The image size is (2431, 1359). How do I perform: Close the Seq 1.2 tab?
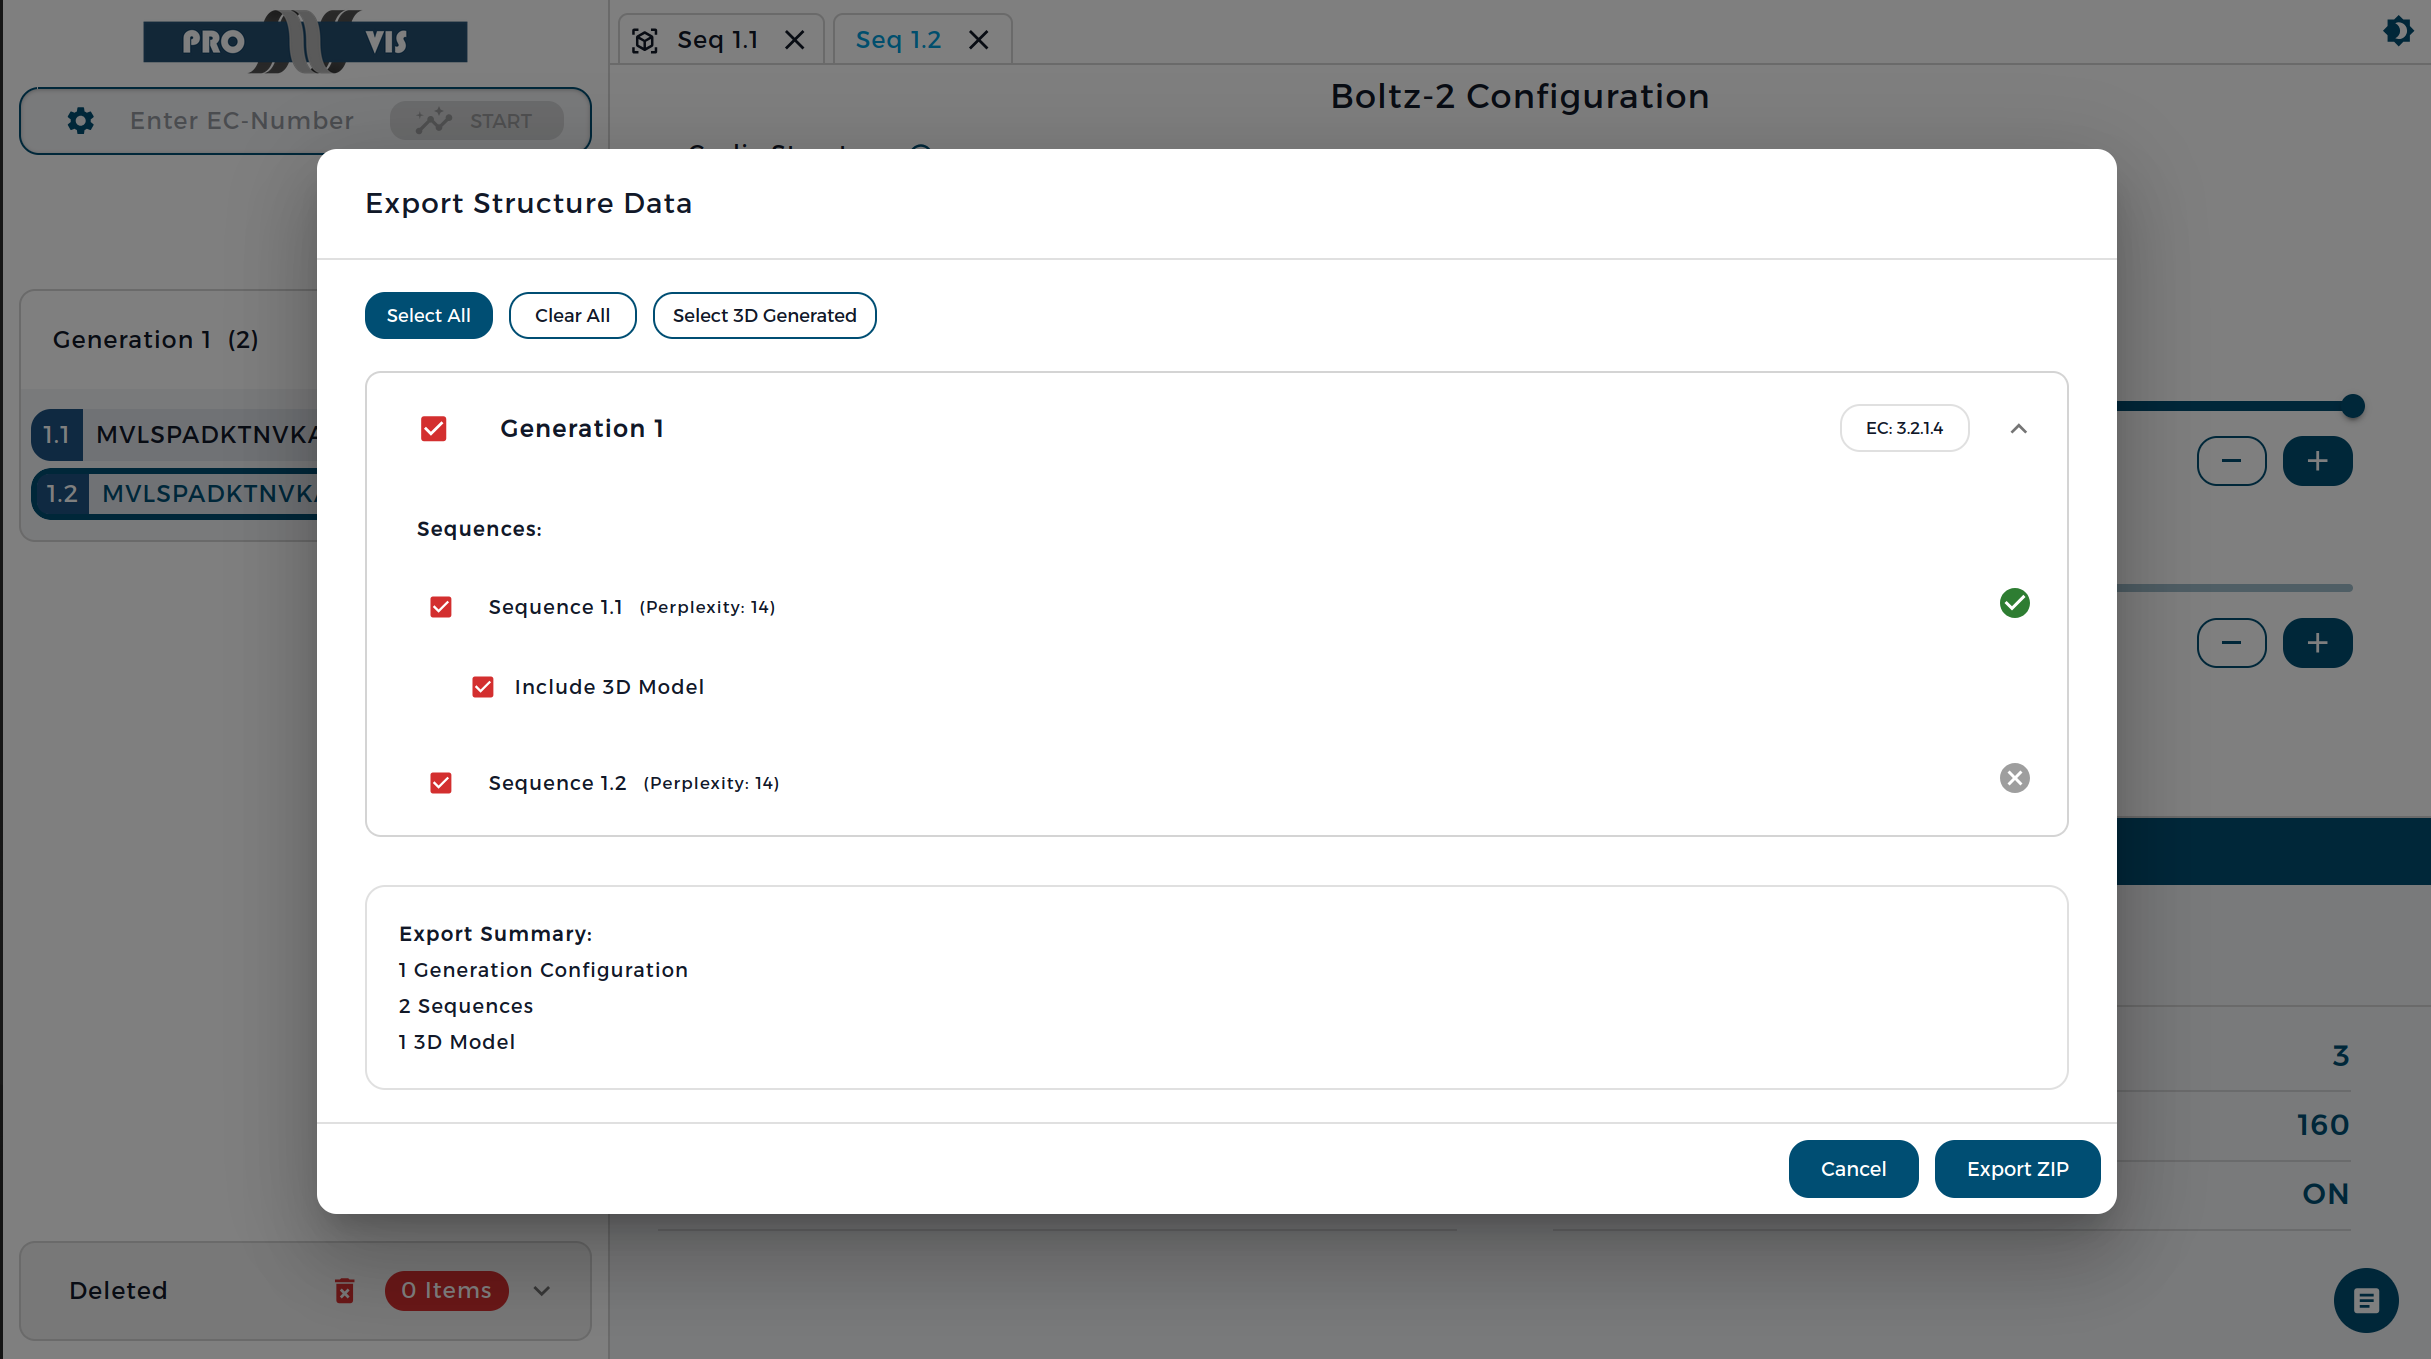click(x=978, y=40)
